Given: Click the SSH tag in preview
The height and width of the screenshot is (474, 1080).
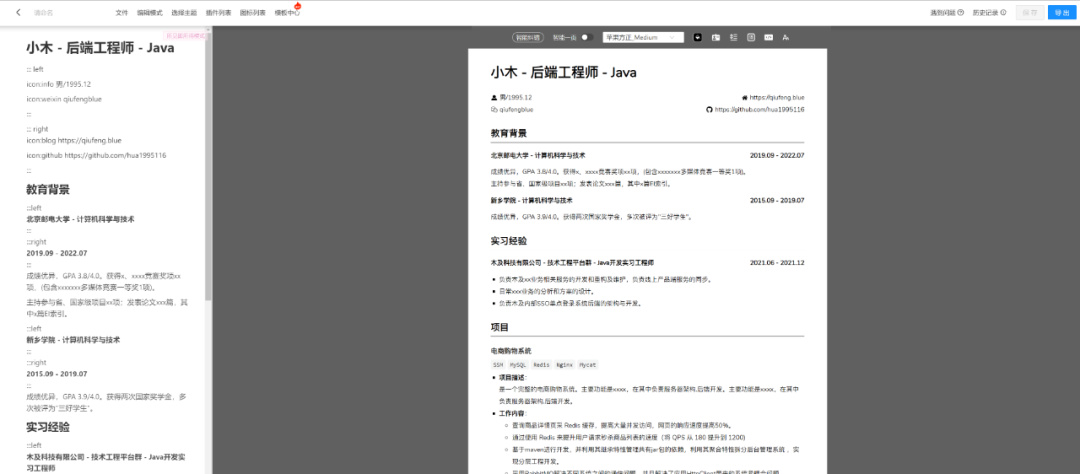Looking at the screenshot, I should point(498,364).
